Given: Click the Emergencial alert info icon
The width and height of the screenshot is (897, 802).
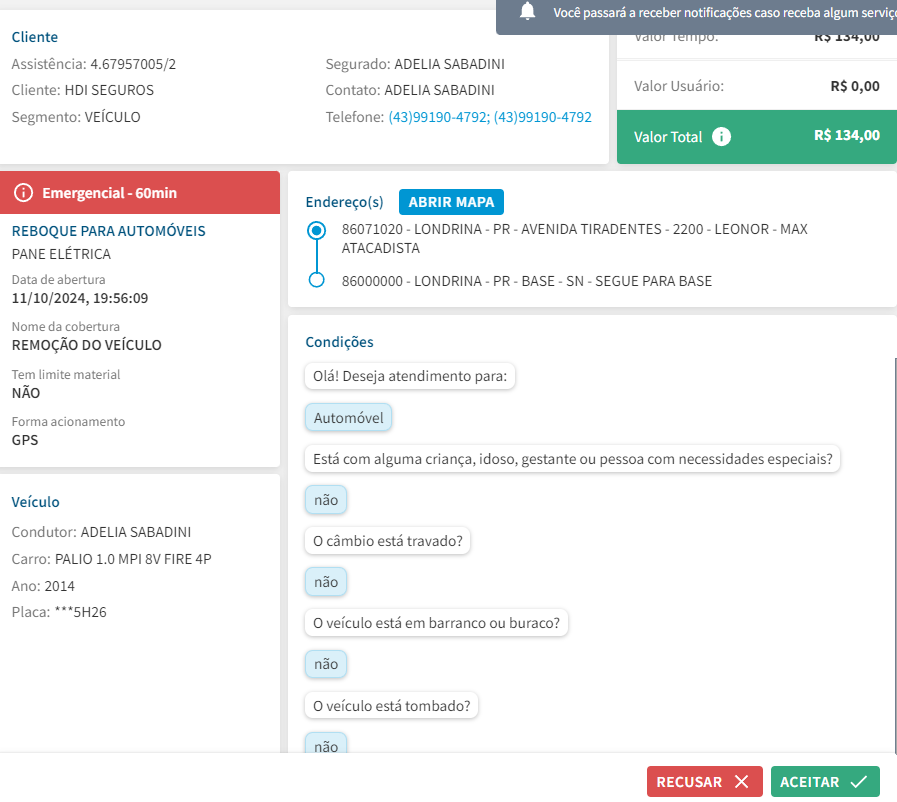Looking at the screenshot, I should (x=23, y=193).
